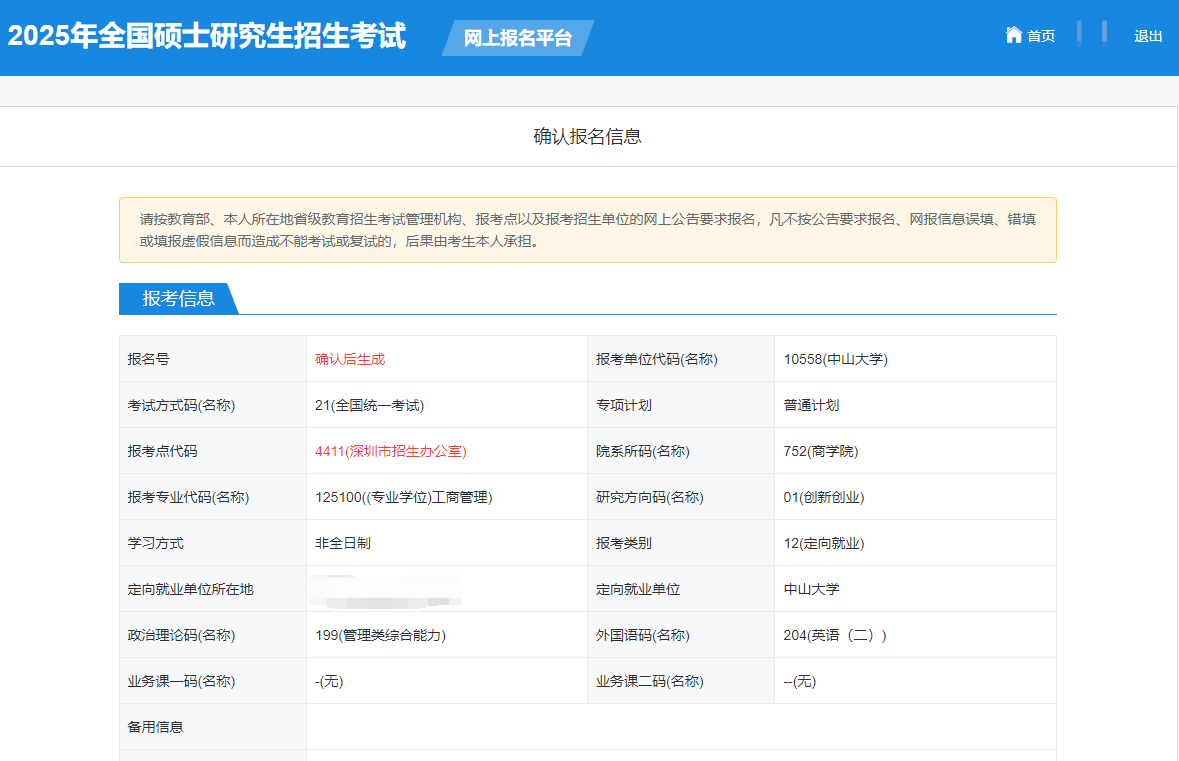Select the 10558(中山大学) unit code value
Image resolution: width=1179 pixels, height=761 pixels.
coord(835,359)
